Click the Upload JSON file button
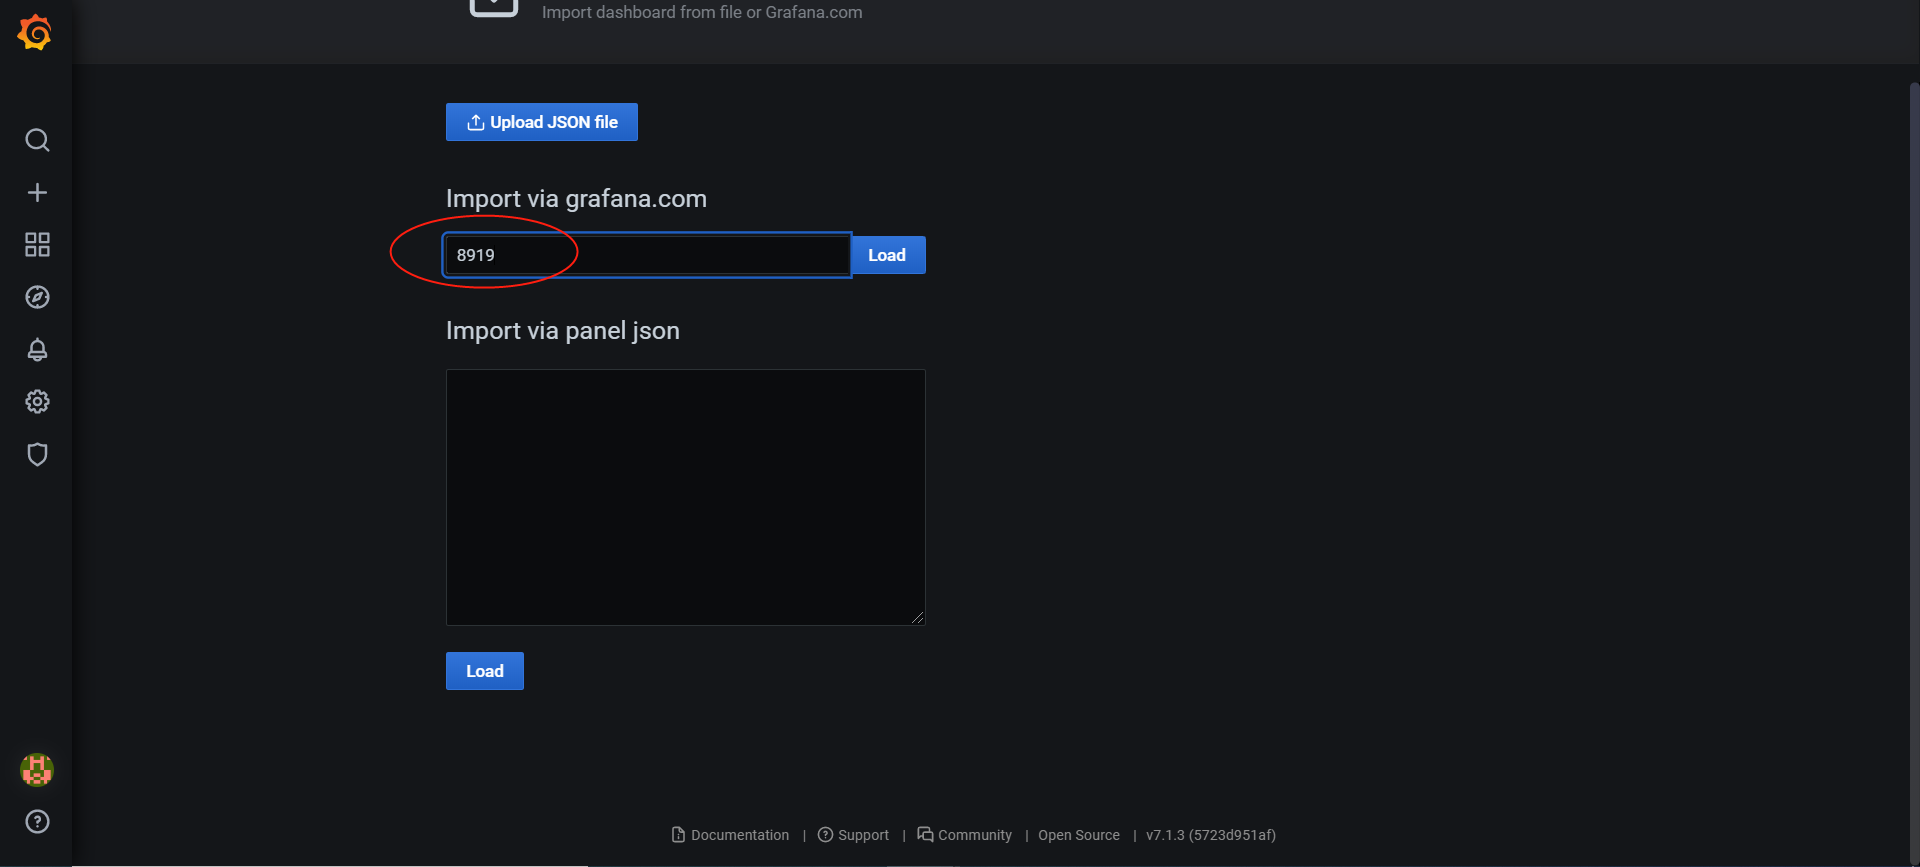The image size is (1920, 867). tap(542, 122)
